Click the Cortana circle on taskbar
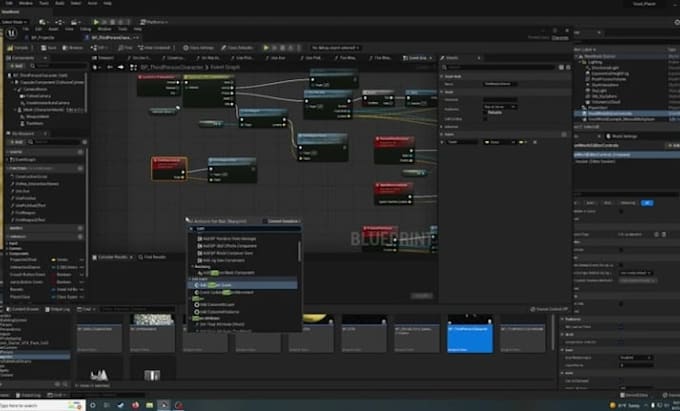Viewport: 680px width, 411px height. tap(92, 405)
